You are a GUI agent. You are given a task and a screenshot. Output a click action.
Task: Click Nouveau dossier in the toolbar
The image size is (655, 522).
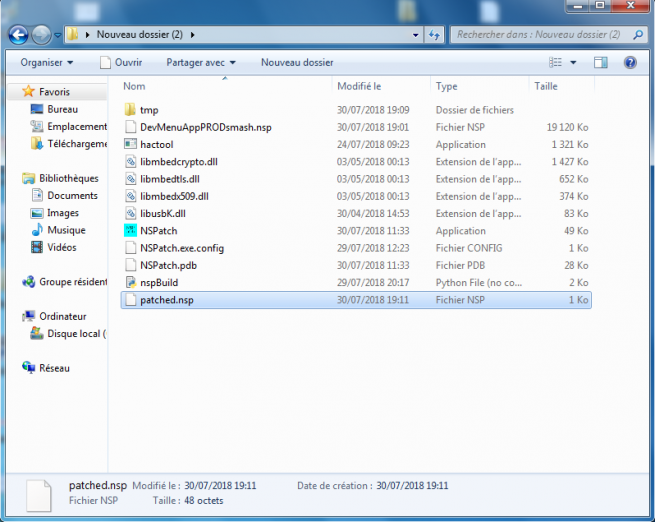pos(297,63)
